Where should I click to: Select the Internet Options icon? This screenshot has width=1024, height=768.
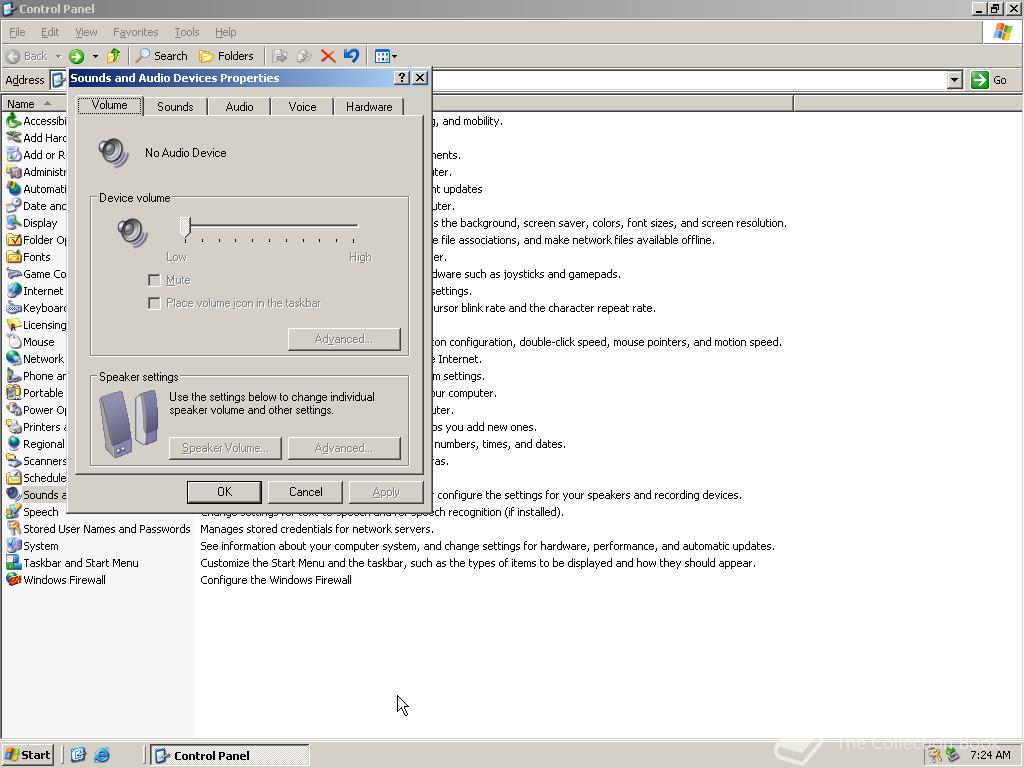click(14, 291)
